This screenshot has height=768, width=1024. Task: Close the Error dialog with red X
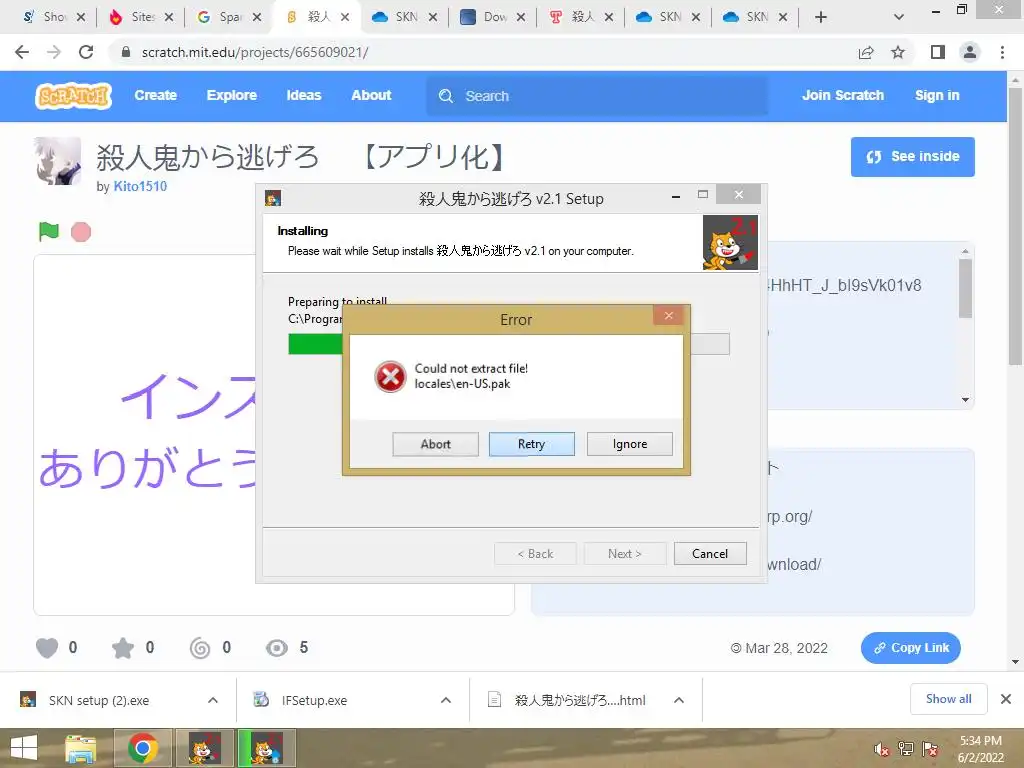pos(668,315)
